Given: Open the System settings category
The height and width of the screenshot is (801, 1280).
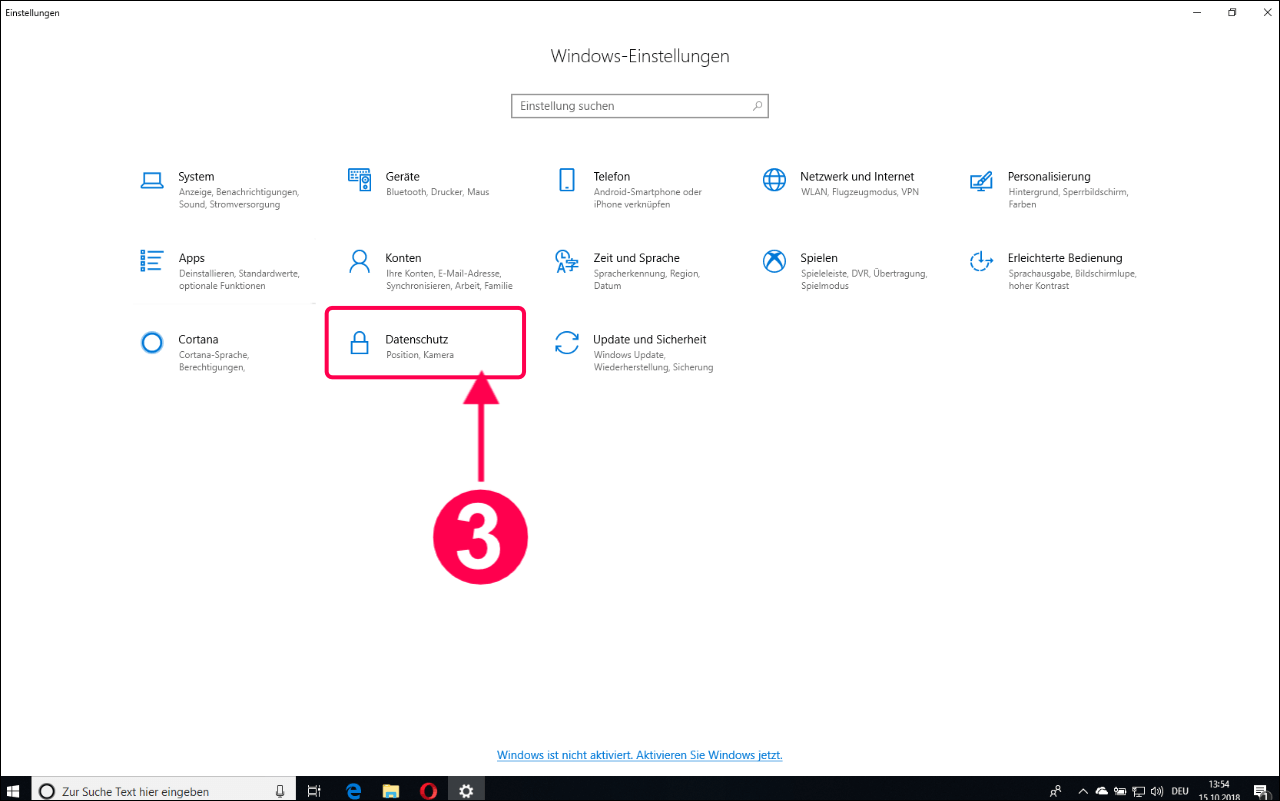Looking at the screenshot, I should click(x=221, y=190).
